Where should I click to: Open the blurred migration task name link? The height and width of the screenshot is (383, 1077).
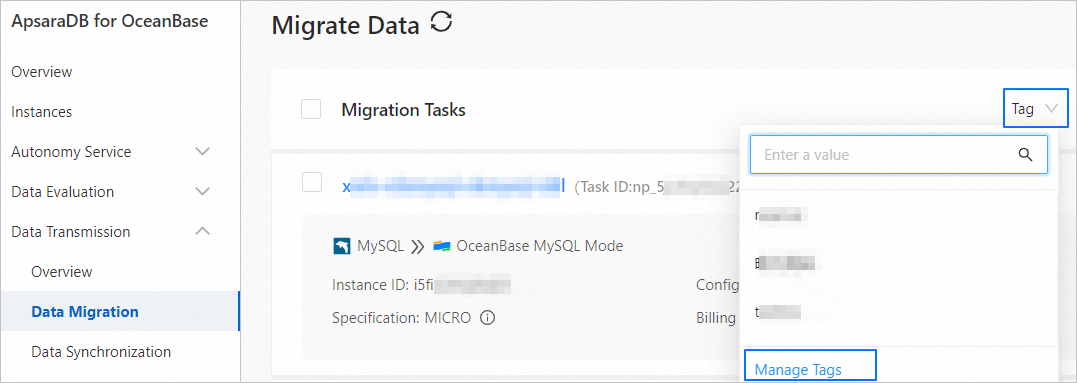pyautogui.click(x=453, y=186)
